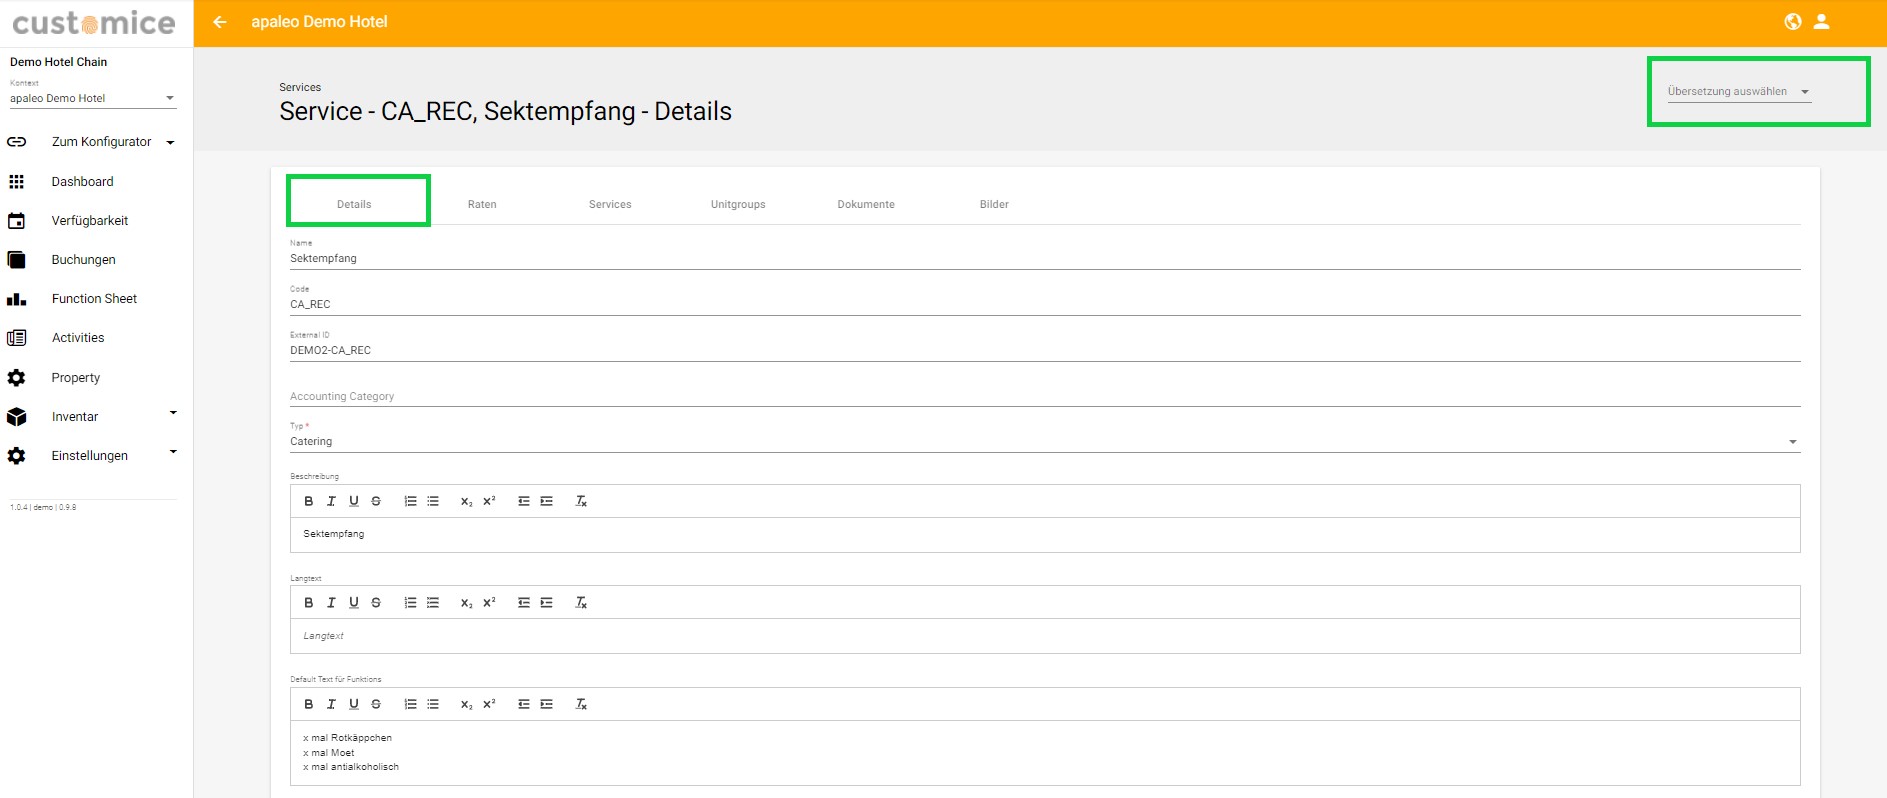Click the customice logo
This screenshot has width=1887, height=798.
click(x=94, y=23)
